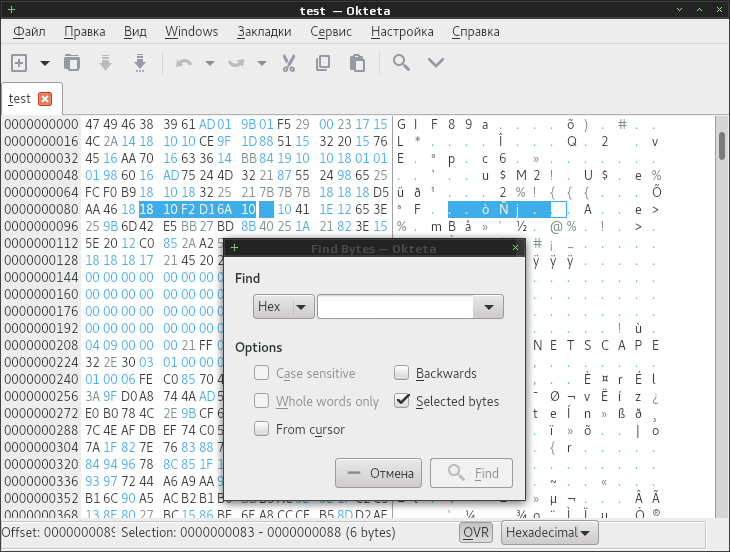730x552 pixels.
Task: Click the vertical scrollbar handle
Action: [x=722, y=146]
